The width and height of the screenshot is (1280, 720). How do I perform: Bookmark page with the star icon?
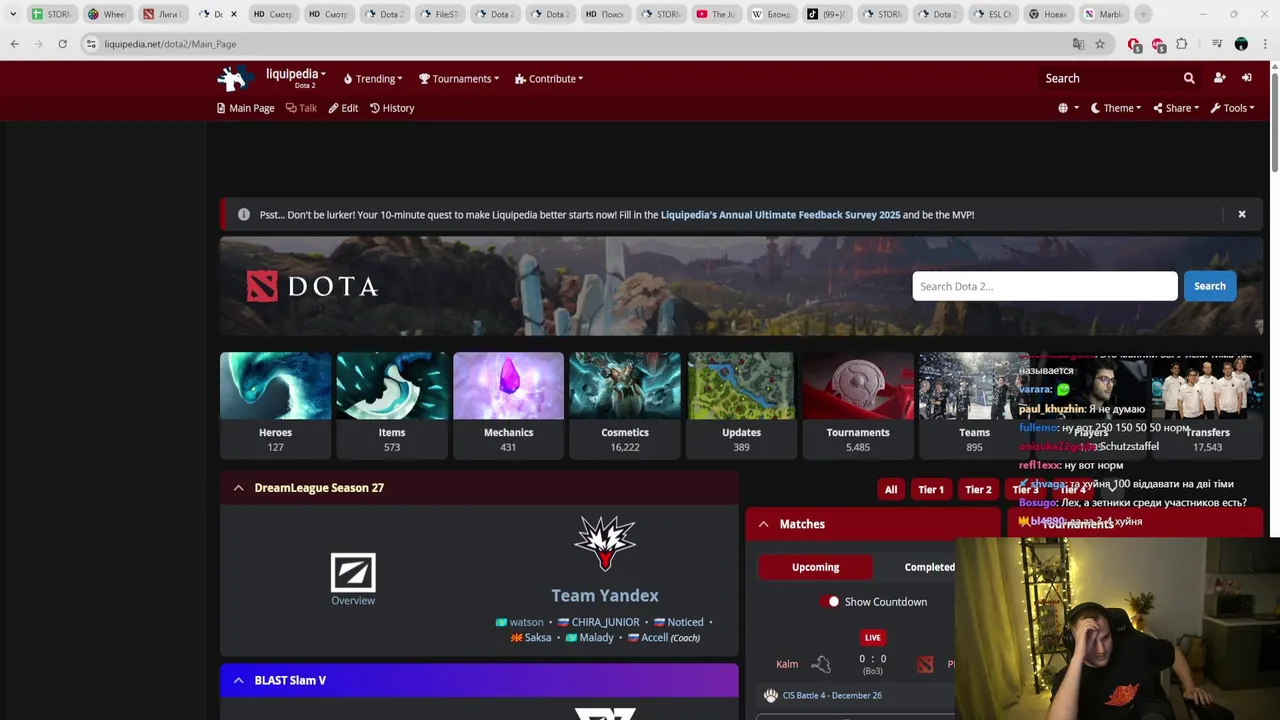pos(1100,44)
